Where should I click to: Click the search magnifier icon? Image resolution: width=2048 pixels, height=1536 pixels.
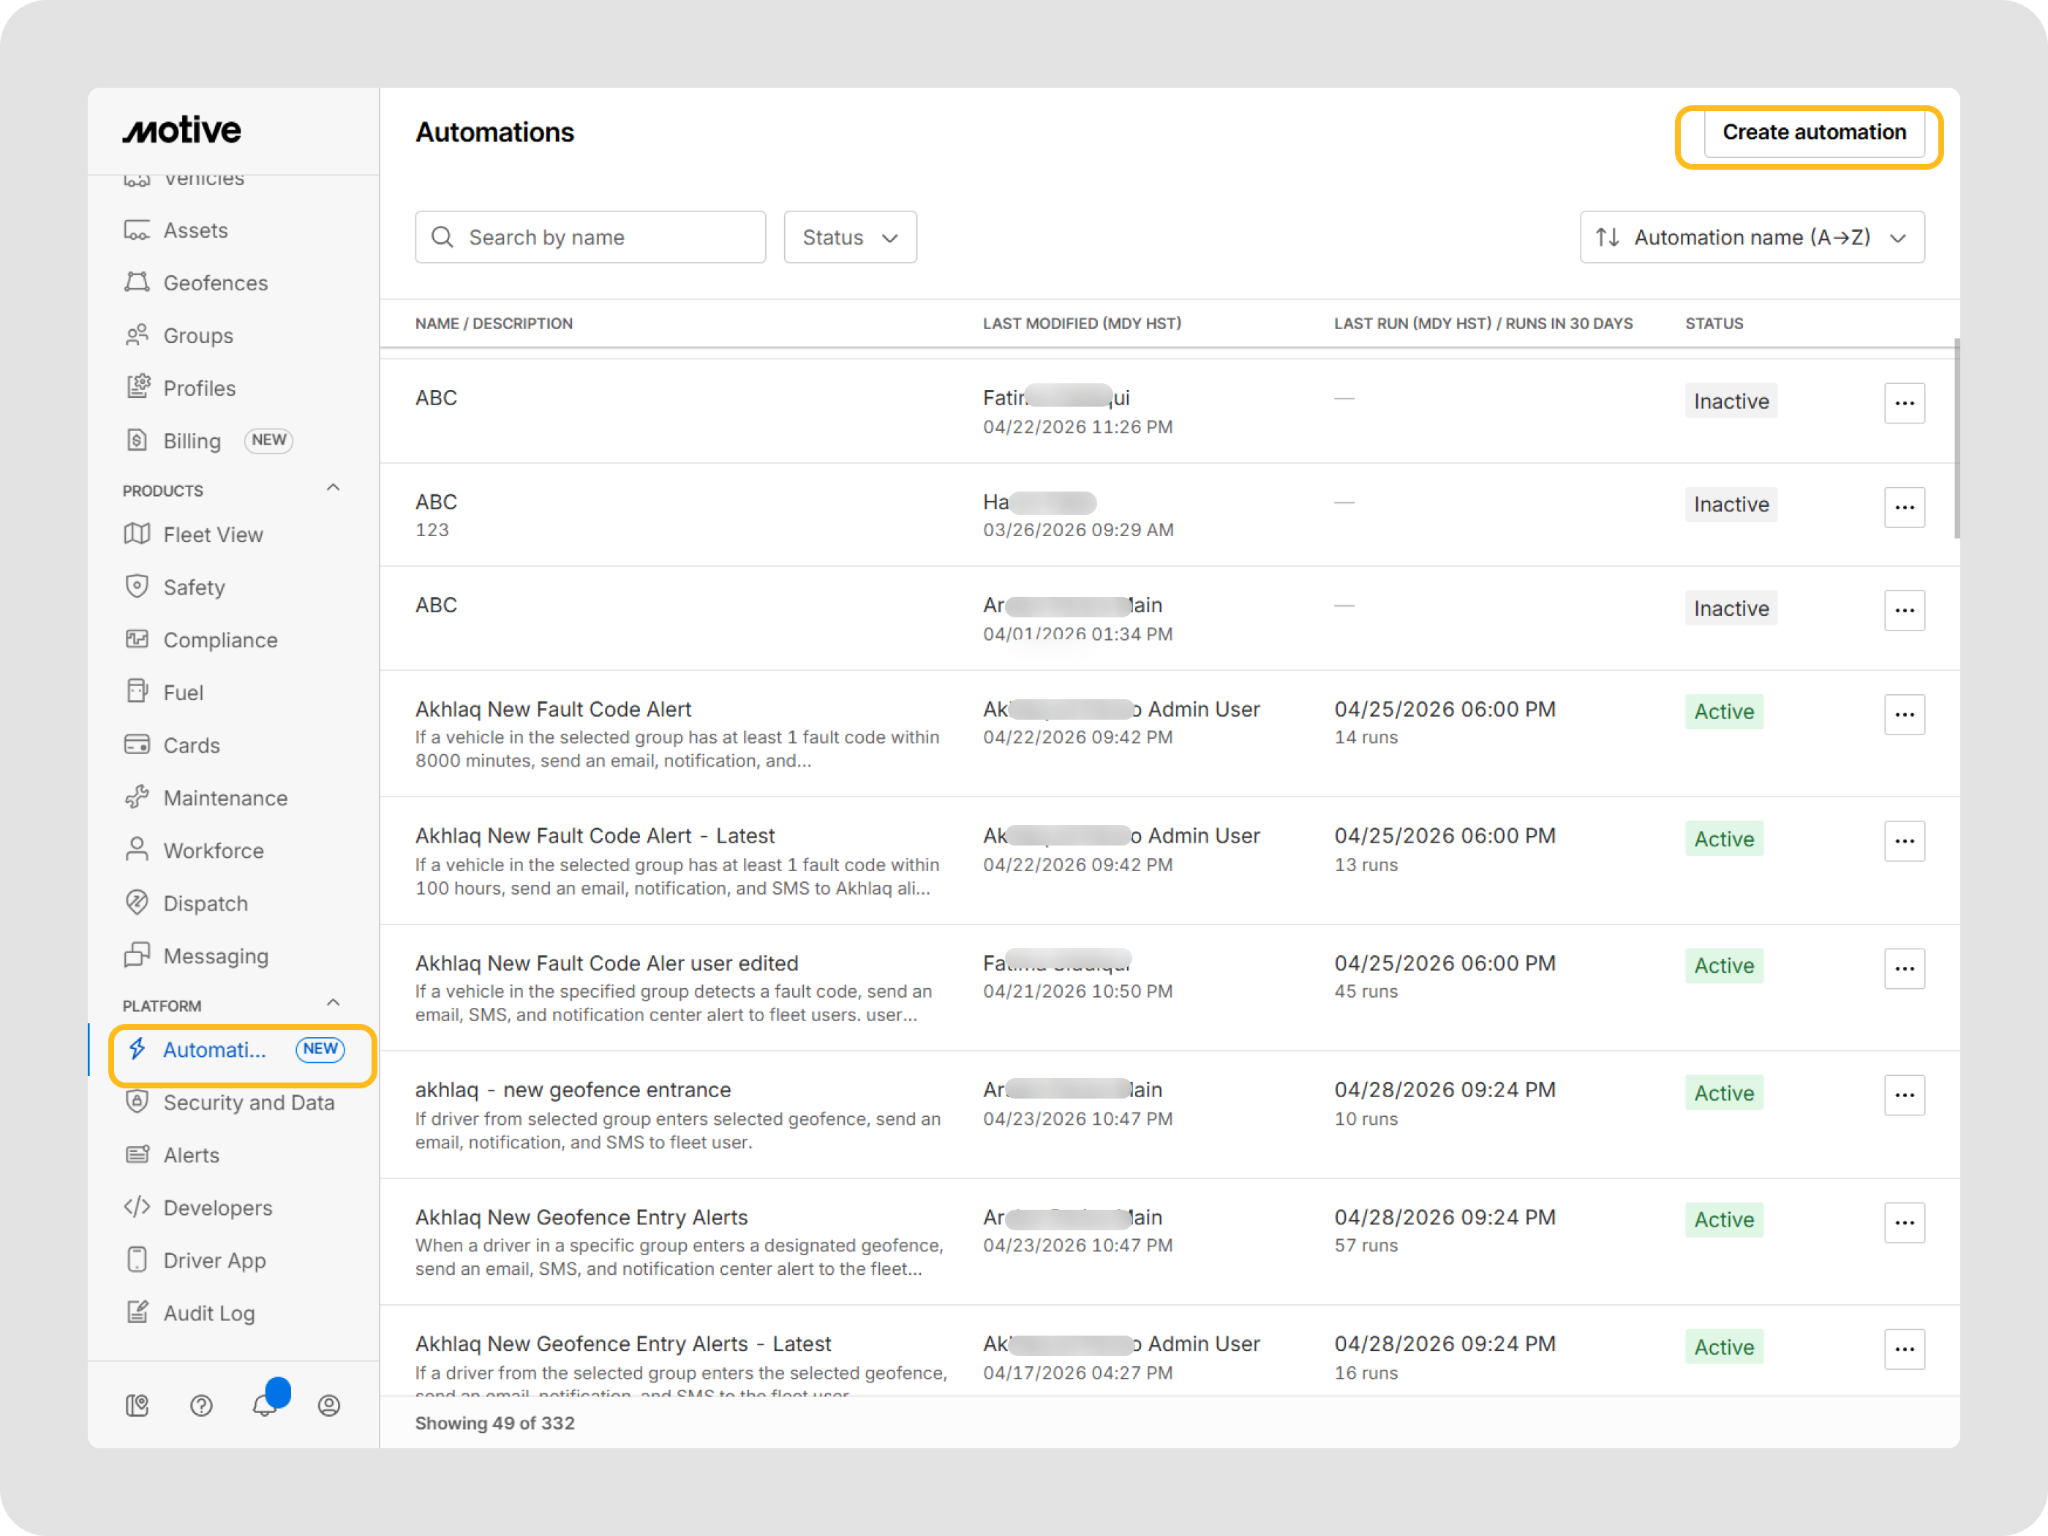point(442,237)
